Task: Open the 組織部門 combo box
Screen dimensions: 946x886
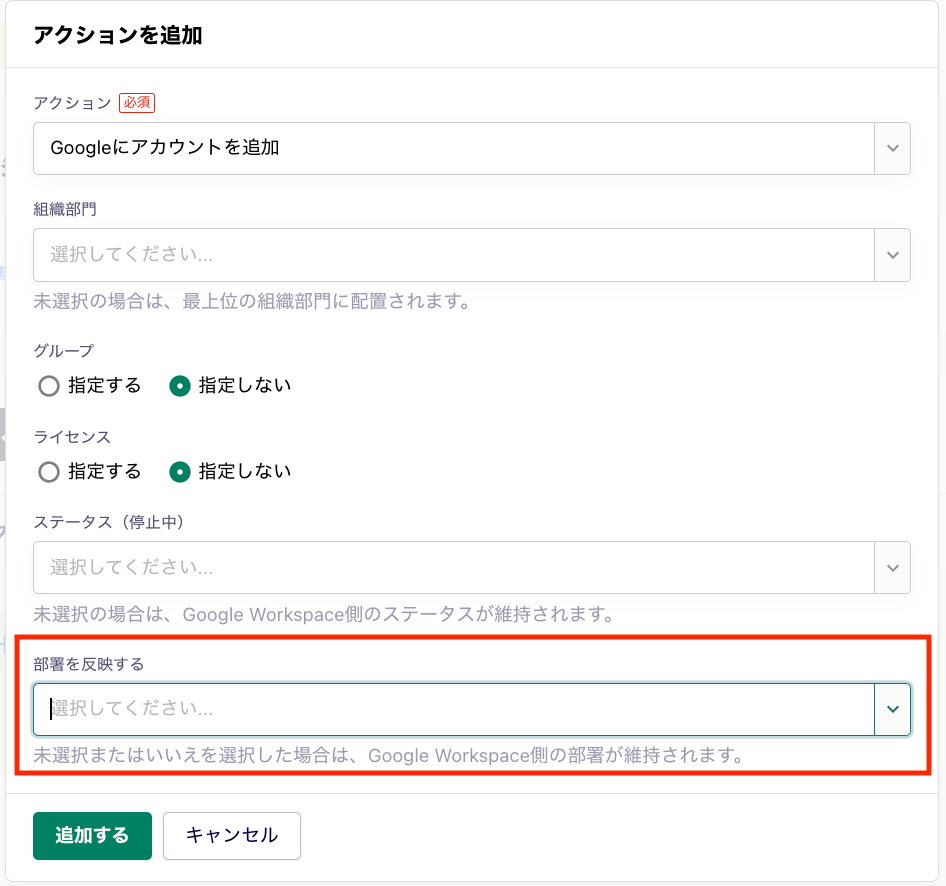Action: point(450,255)
